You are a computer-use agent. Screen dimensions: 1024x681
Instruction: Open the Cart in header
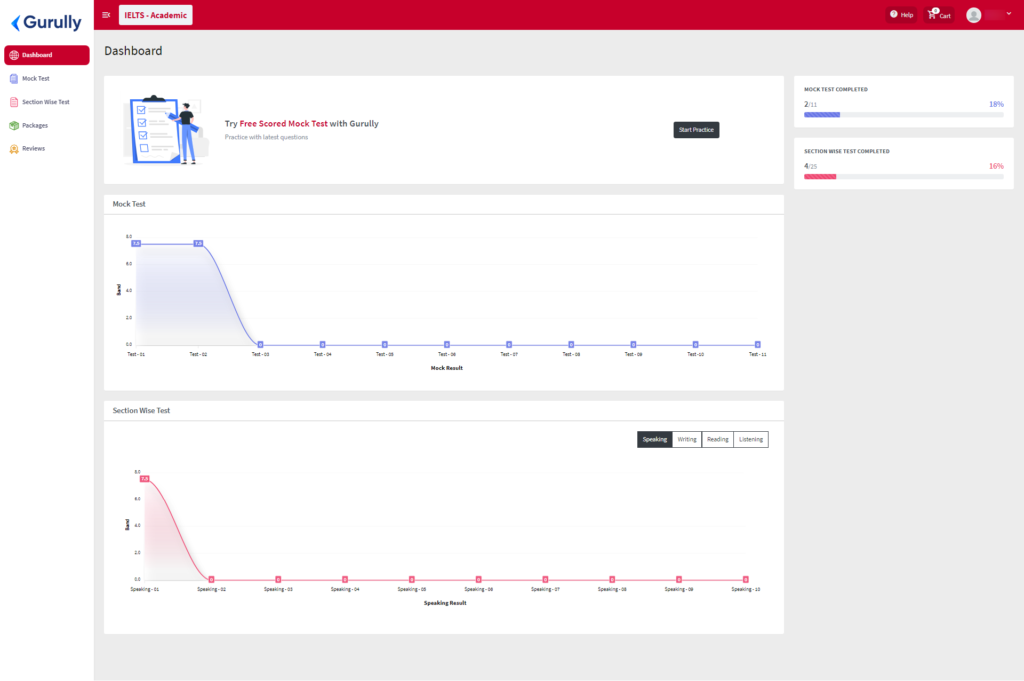(x=939, y=15)
